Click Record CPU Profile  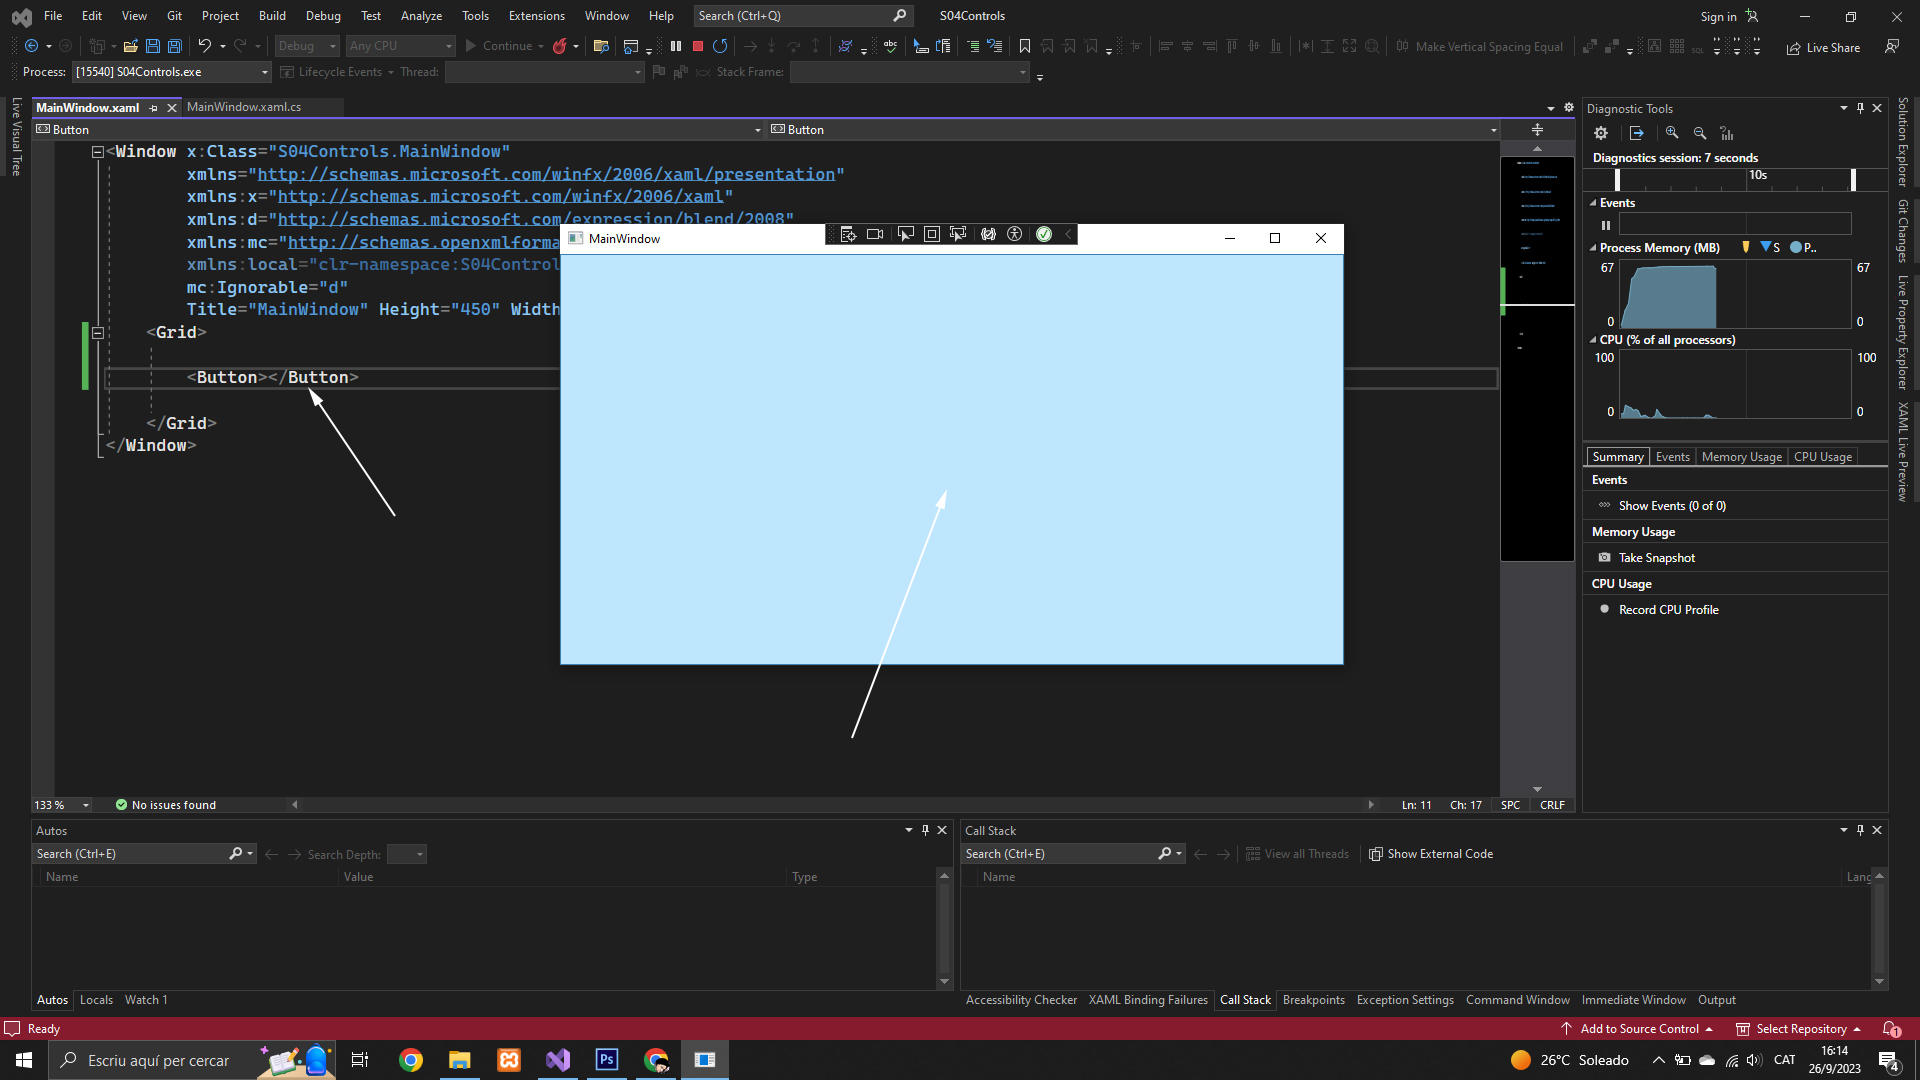point(1668,610)
